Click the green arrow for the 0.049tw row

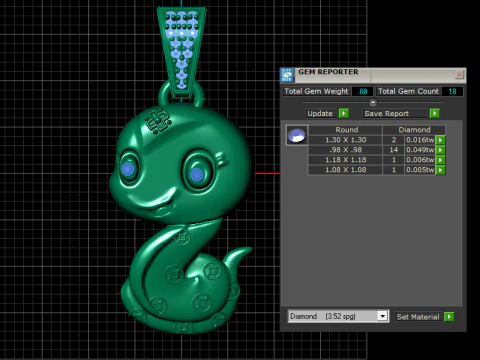[x=440, y=150]
